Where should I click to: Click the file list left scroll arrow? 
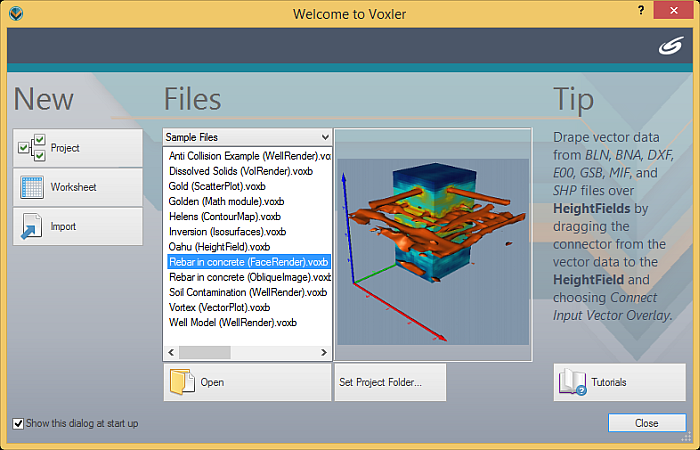coord(171,353)
